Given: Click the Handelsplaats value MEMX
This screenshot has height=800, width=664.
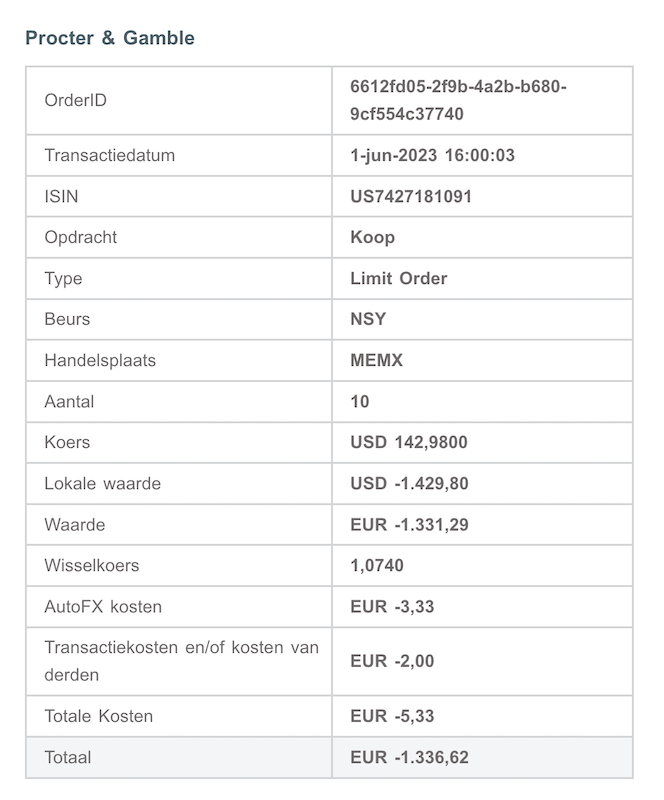Looking at the screenshot, I should (x=376, y=360).
